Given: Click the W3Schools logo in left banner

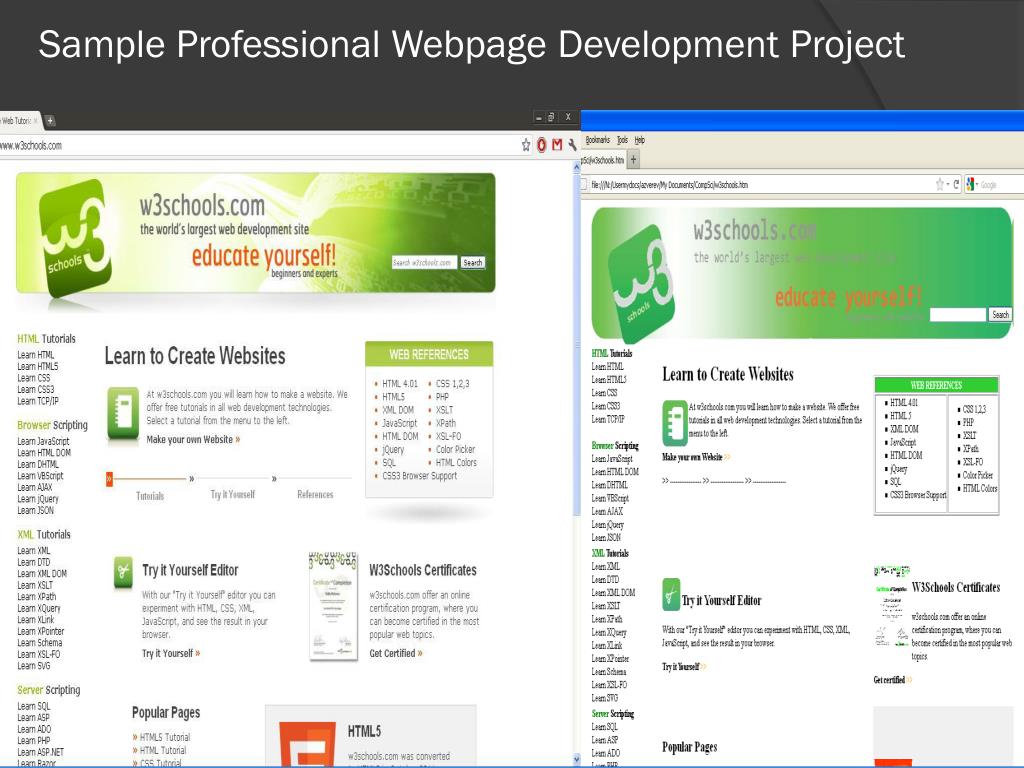Looking at the screenshot, I should (x=74, y=236).
